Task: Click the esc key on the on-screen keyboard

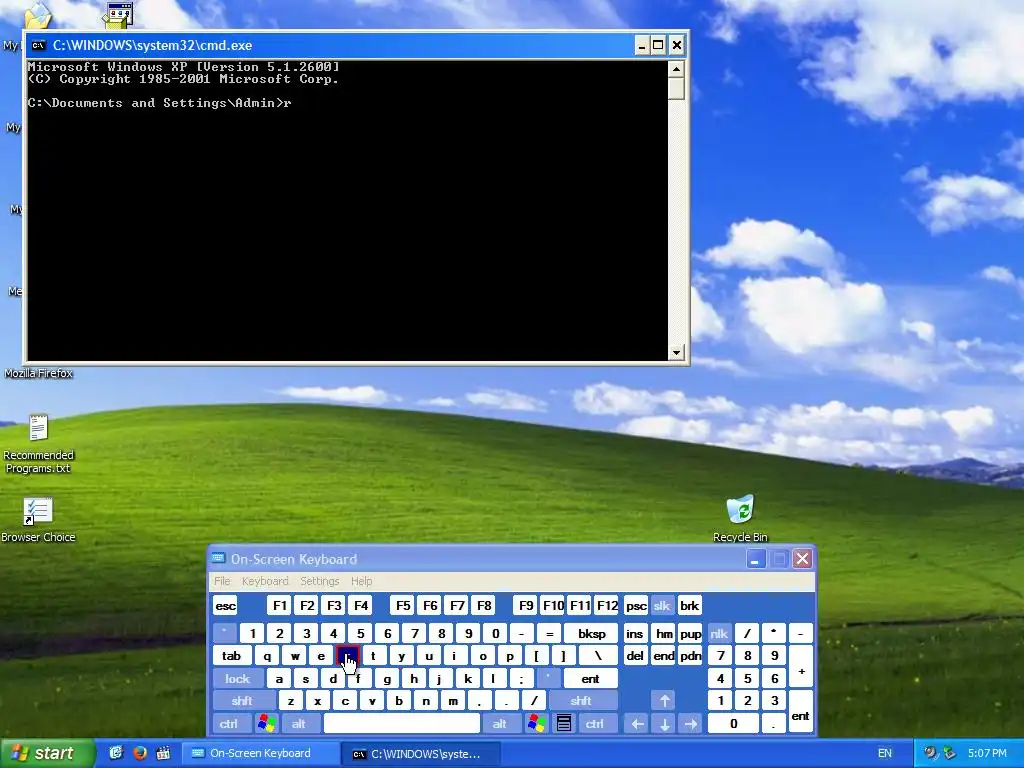Action: (x=225, y=606)
